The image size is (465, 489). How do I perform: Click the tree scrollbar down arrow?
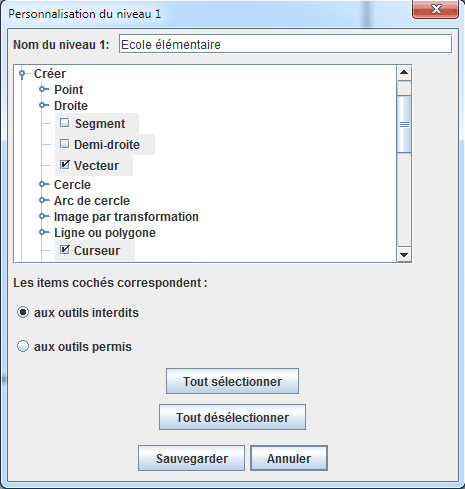click(404, 255)
